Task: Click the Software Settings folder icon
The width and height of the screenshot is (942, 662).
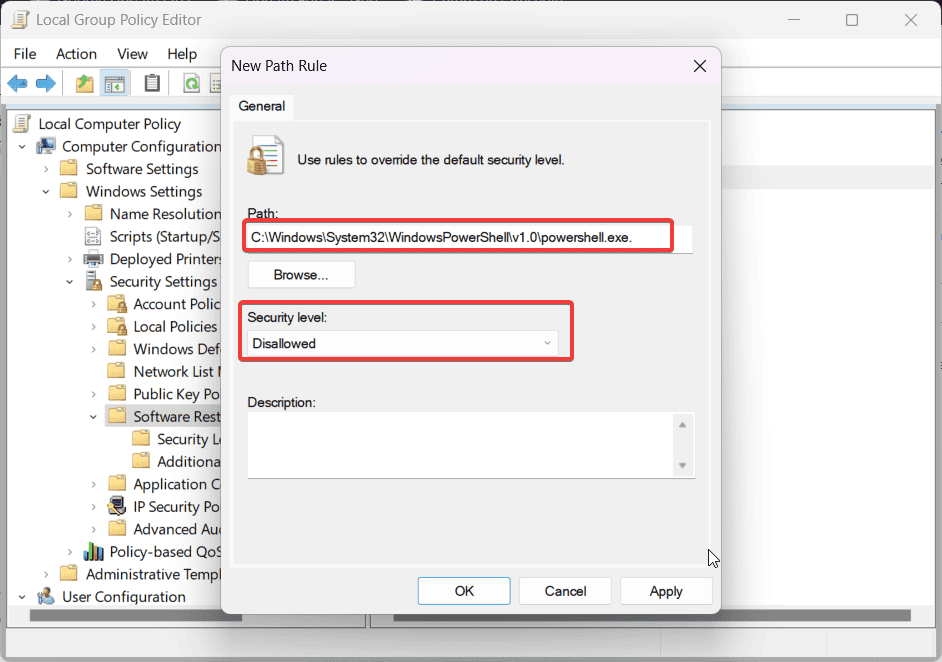Action: pyautogui.click(x=69, y=168)
